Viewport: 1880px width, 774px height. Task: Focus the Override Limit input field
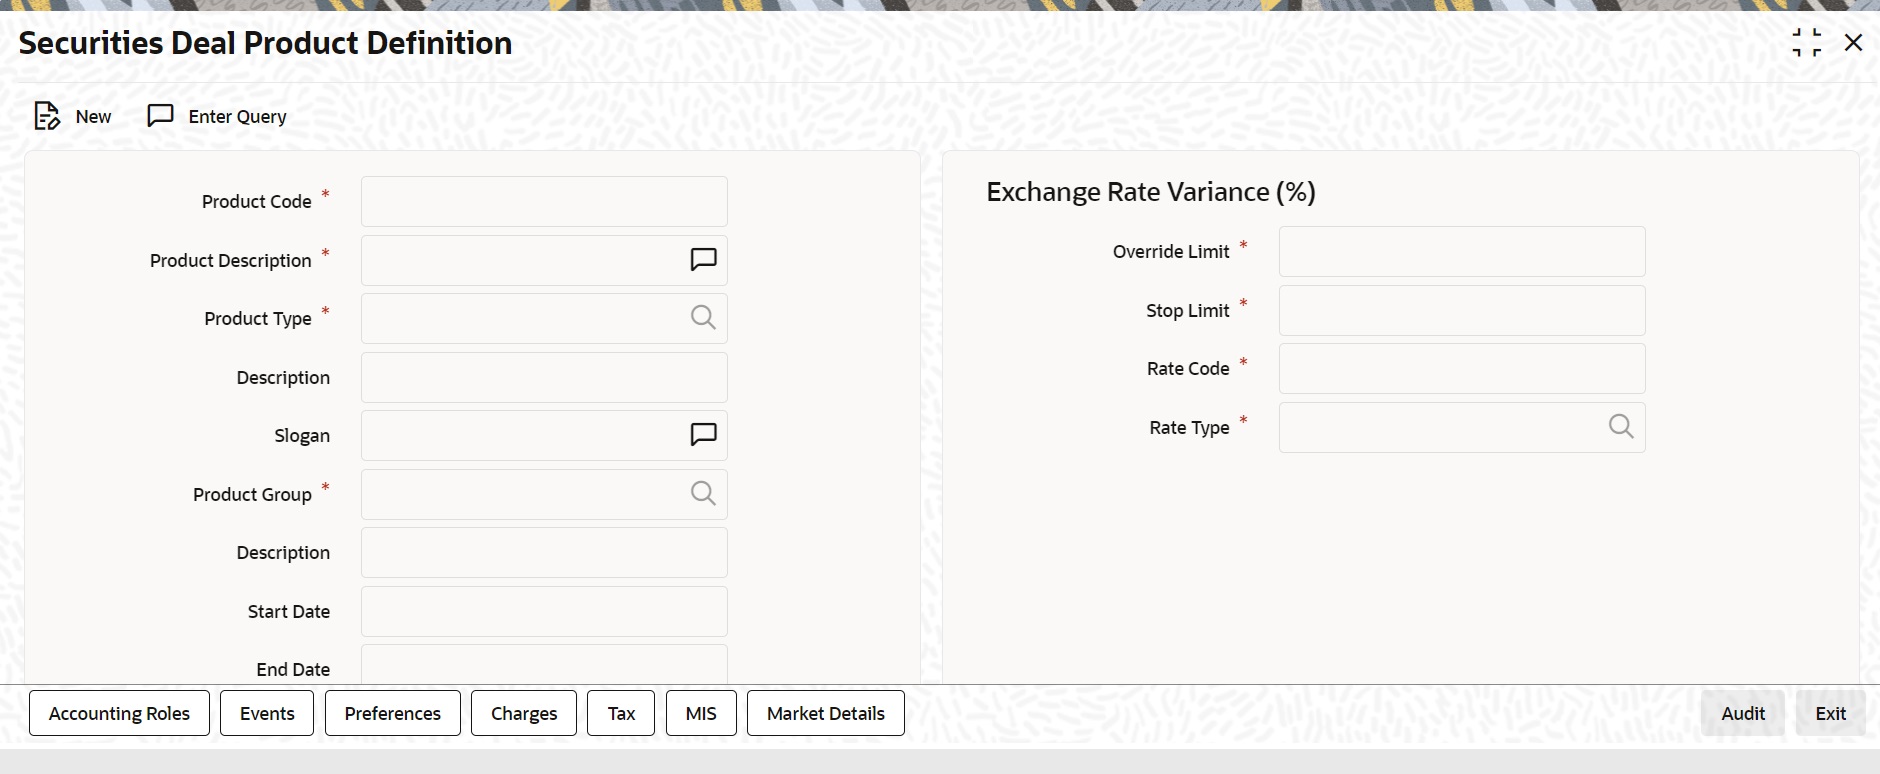tap(1462, 251)
